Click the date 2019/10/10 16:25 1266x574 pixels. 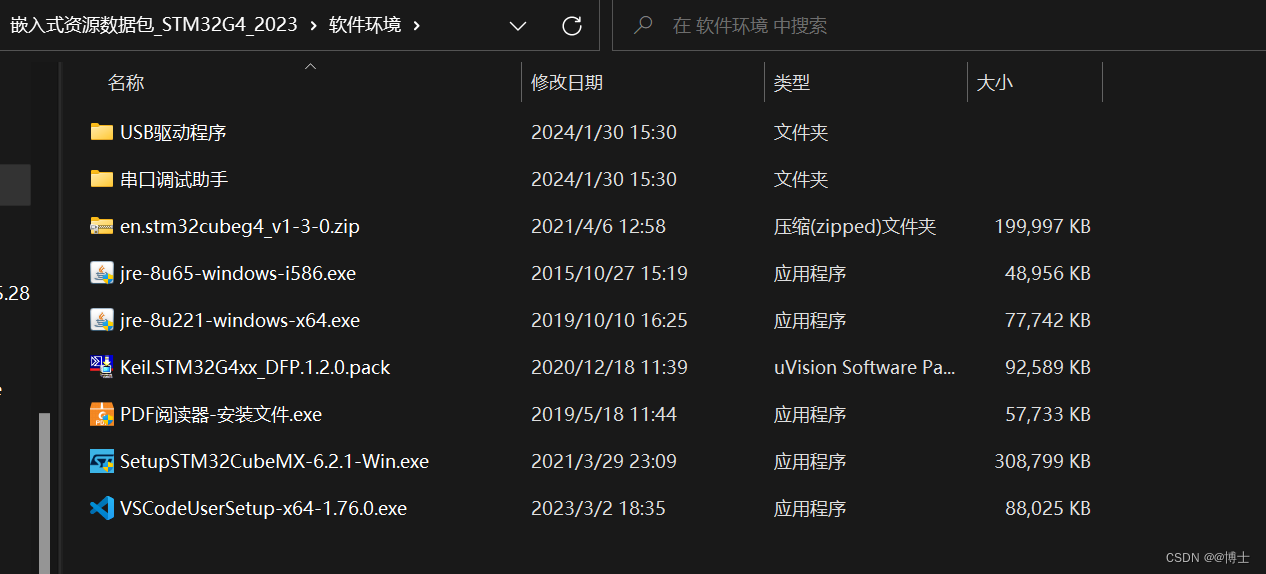tap(609, 320)
